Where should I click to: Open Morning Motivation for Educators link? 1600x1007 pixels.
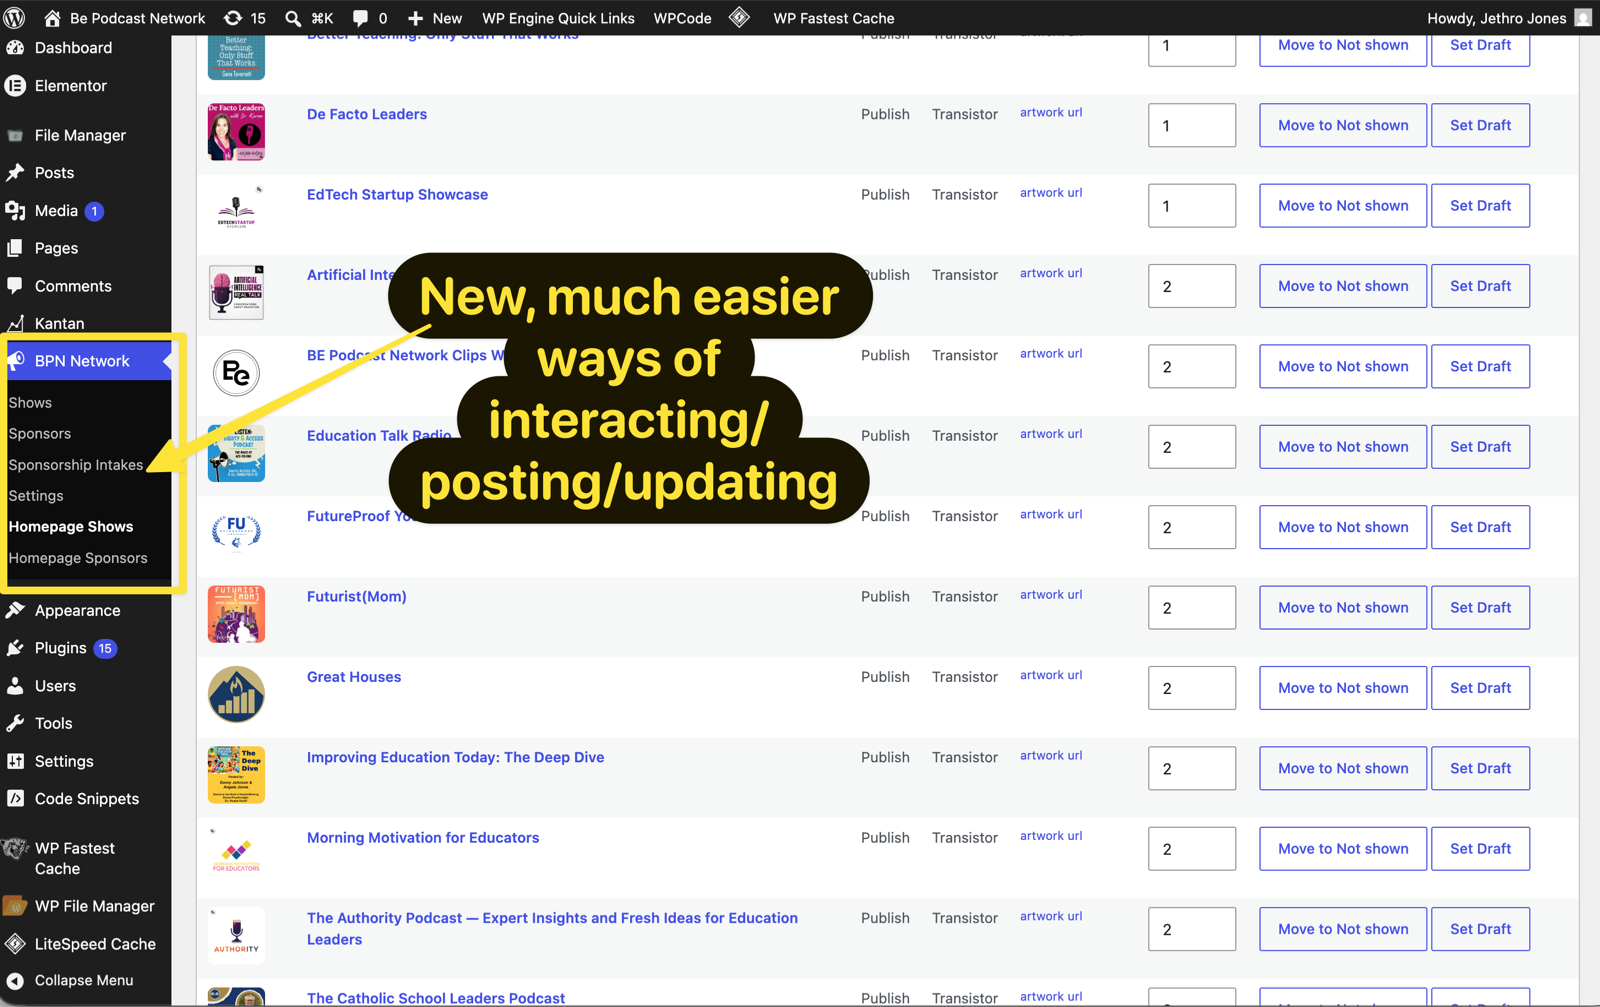[423, 838]
